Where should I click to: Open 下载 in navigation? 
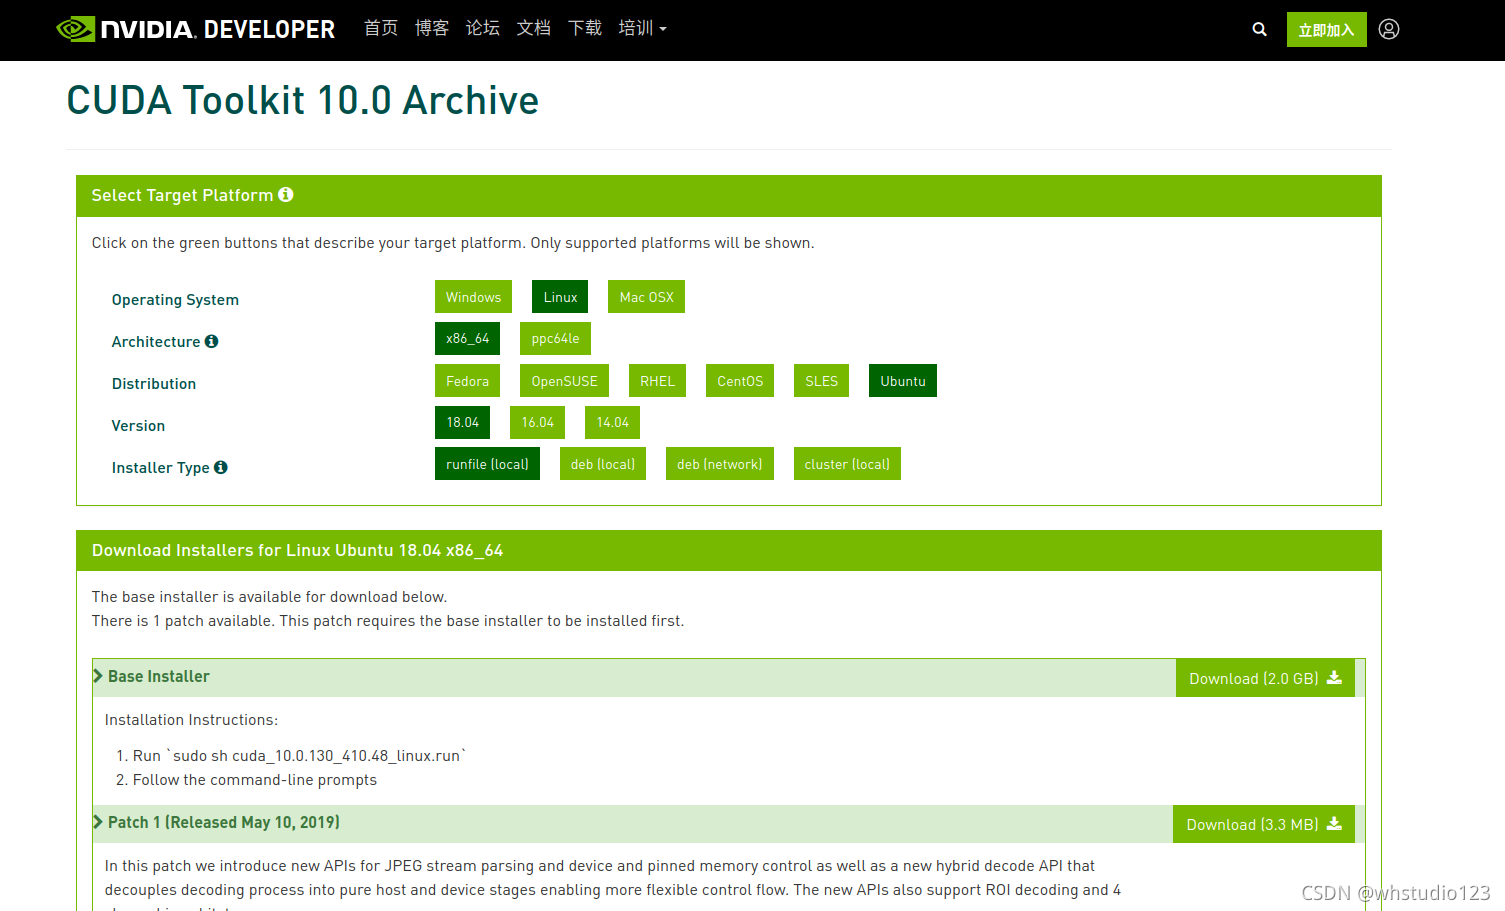(x=585, y=28)
